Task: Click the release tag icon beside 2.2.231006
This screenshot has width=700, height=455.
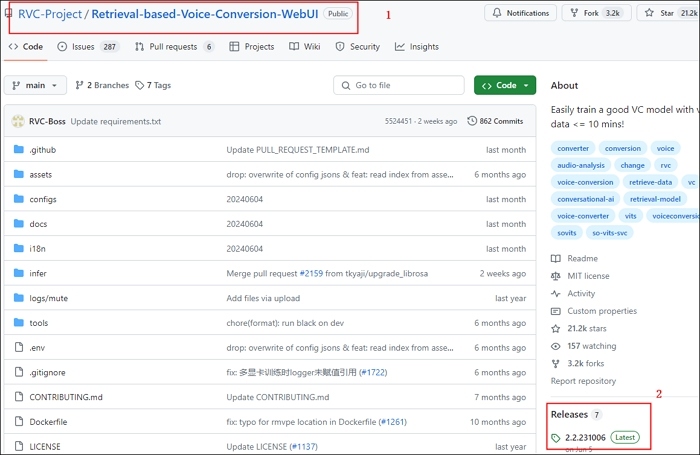Action: 557,438
